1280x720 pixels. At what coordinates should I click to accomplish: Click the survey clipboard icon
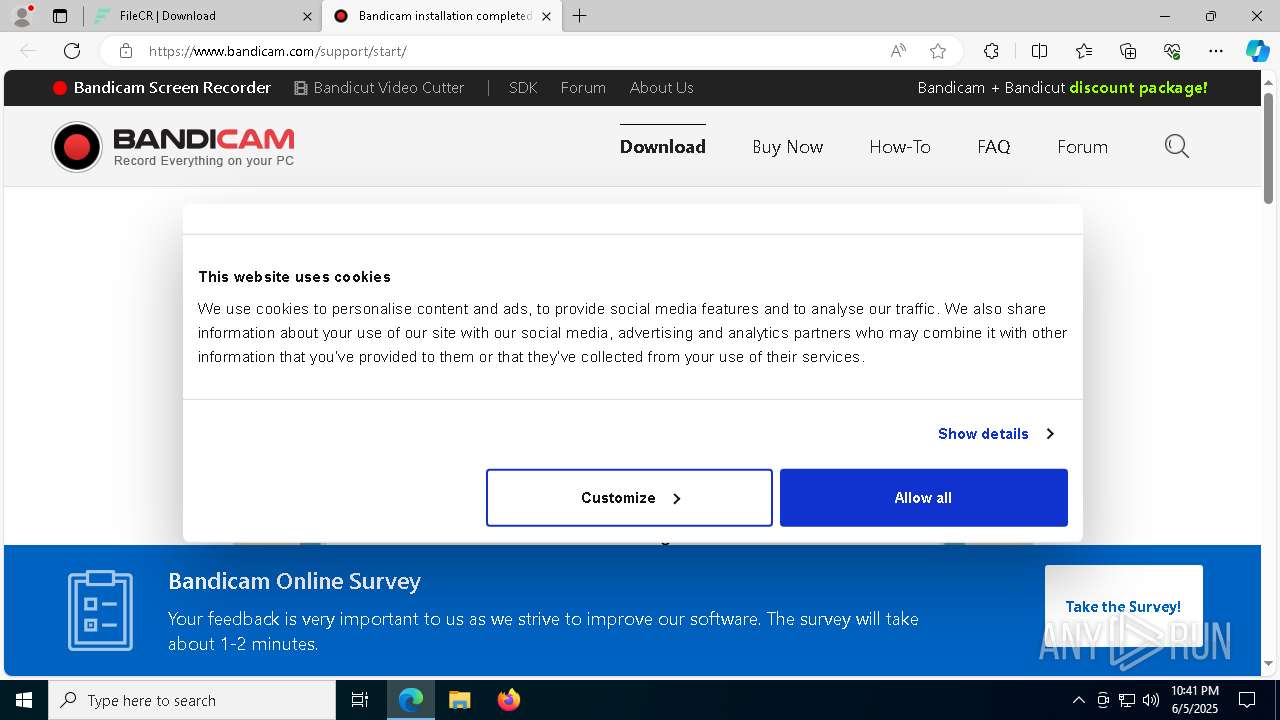click(x=100, y=610)
